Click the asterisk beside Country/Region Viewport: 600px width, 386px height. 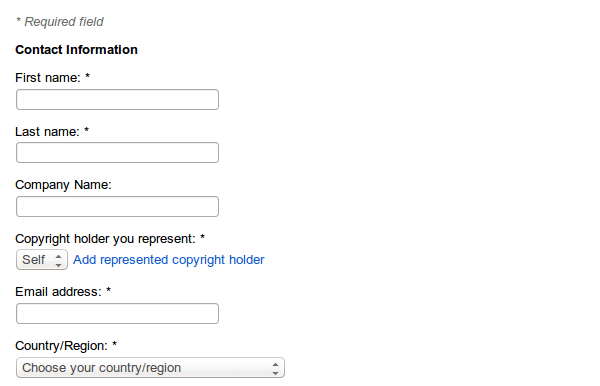coord(114,344)
